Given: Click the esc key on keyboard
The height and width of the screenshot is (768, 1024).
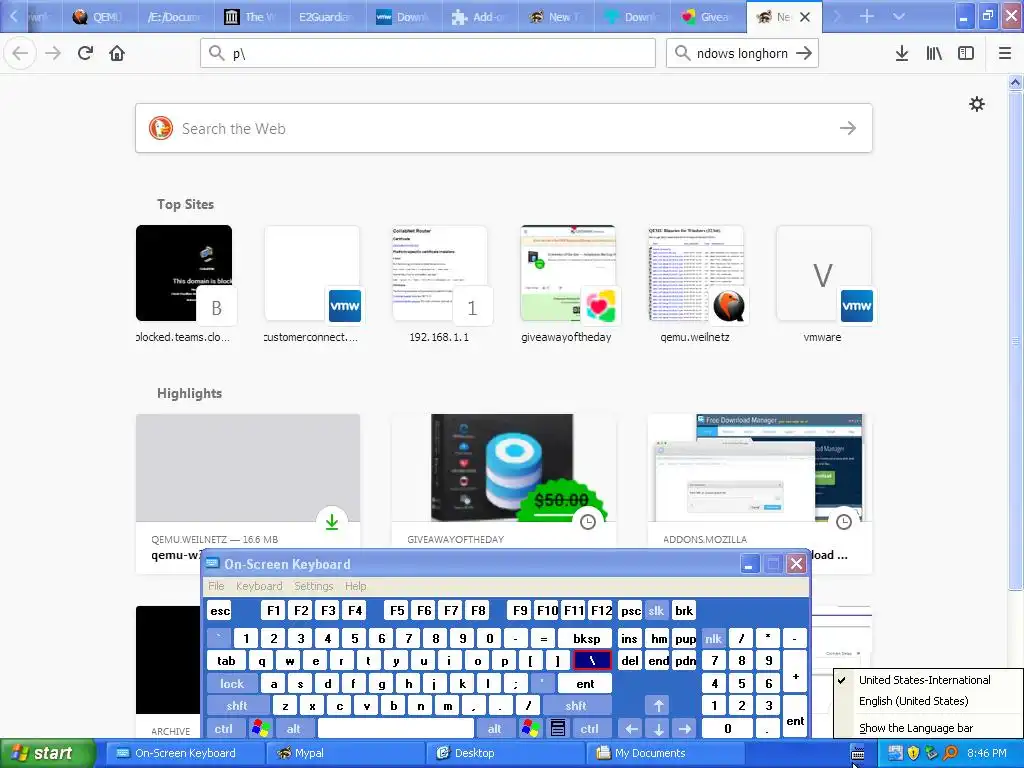Looking at the screenshot, I should (x=220, y=611).
